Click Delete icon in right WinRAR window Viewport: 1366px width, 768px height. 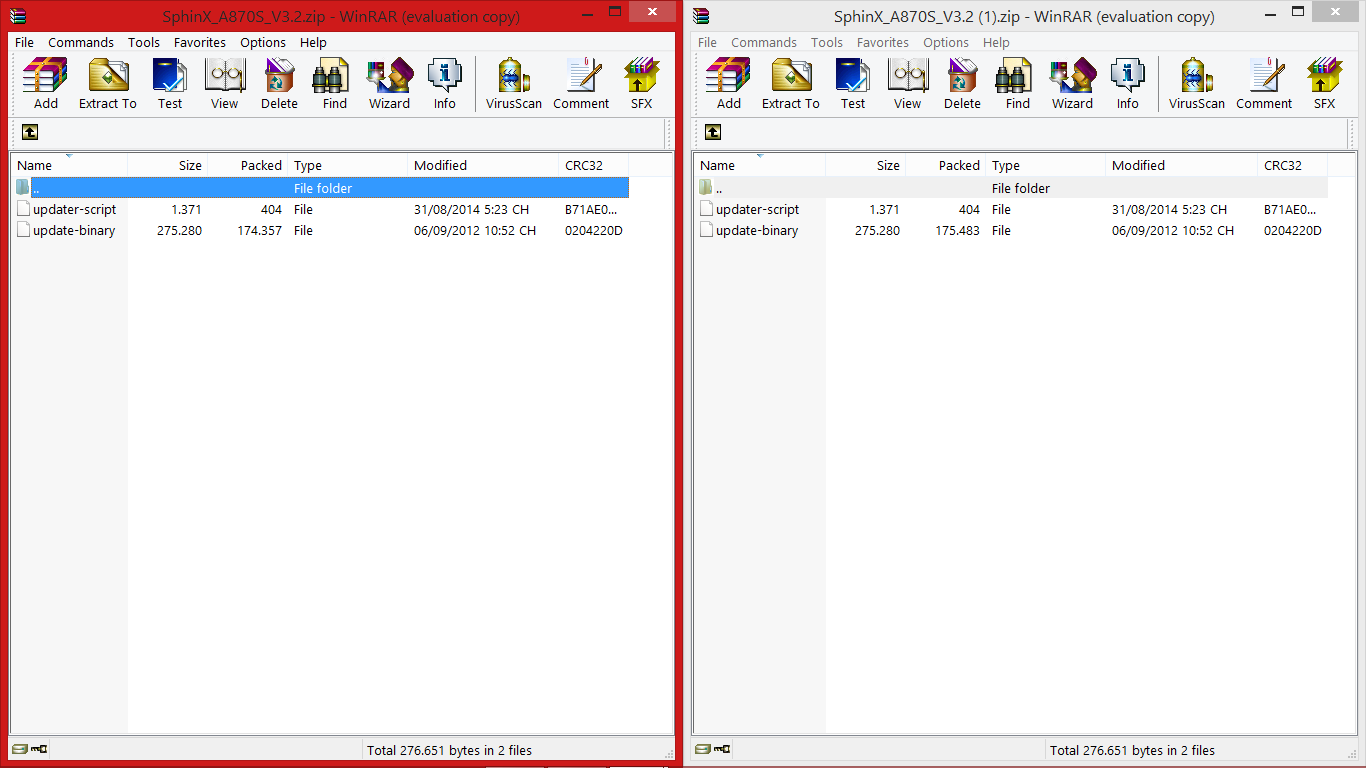[963, 84]
